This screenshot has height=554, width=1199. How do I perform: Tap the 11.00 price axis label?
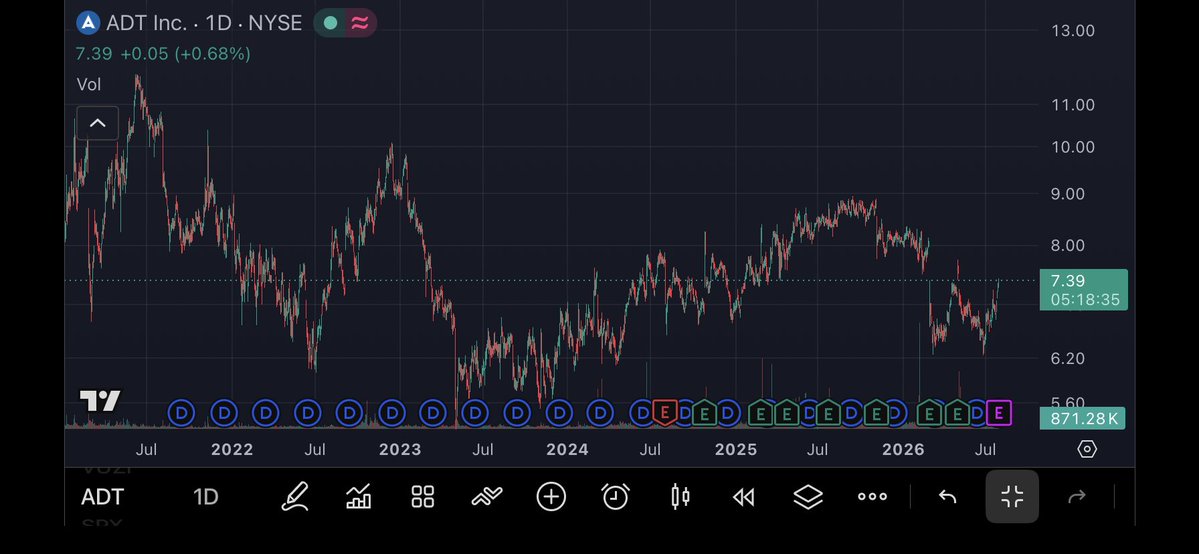[1073, 105]
